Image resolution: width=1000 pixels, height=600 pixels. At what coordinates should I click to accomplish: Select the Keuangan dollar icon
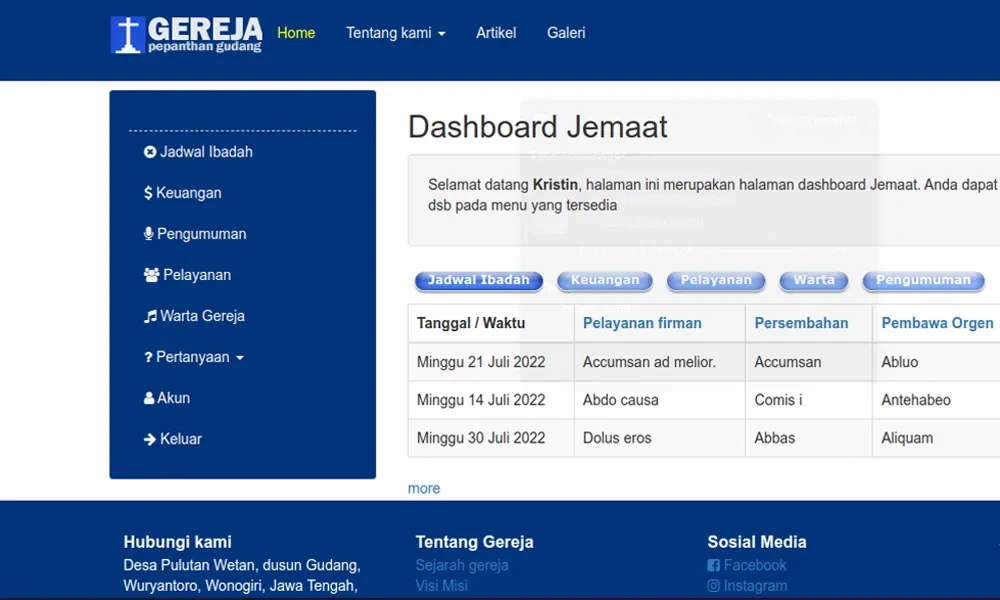(147, 193)
